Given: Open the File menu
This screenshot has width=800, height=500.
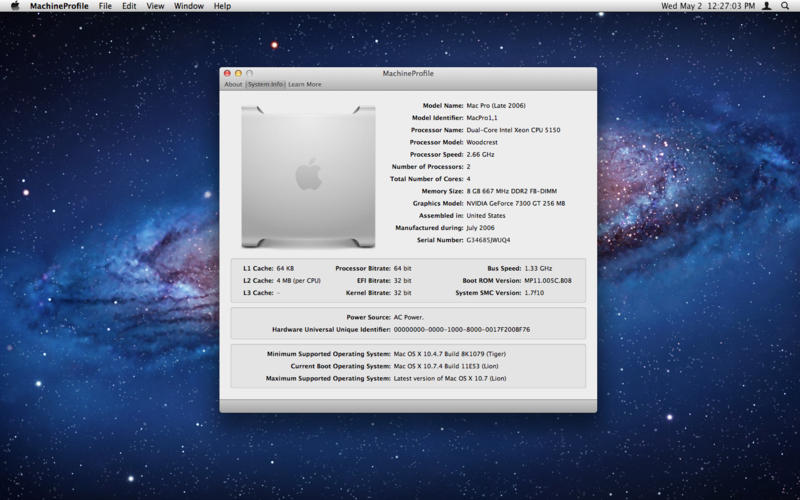Looking at the screenshot, I should (105, 6).
